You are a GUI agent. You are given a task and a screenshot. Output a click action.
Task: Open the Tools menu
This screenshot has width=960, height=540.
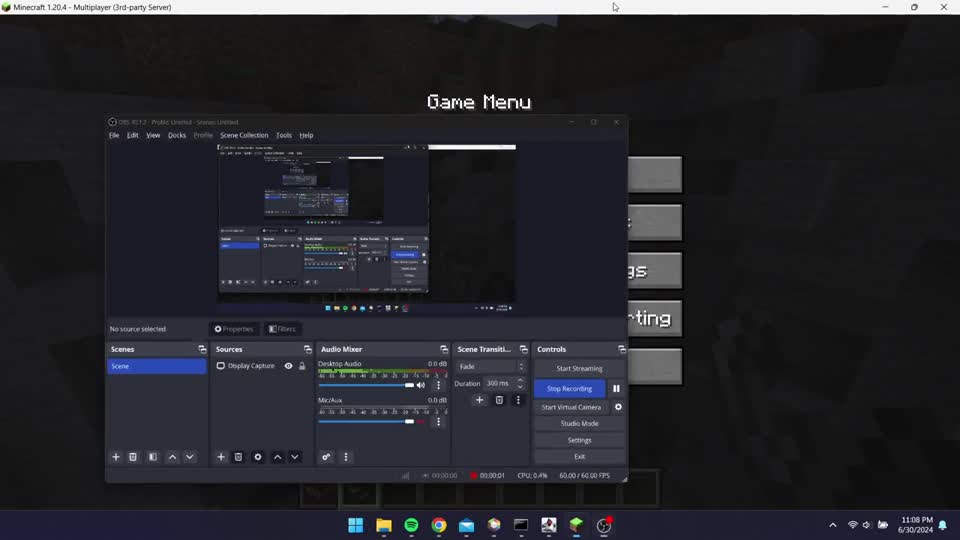click(283, 135)
